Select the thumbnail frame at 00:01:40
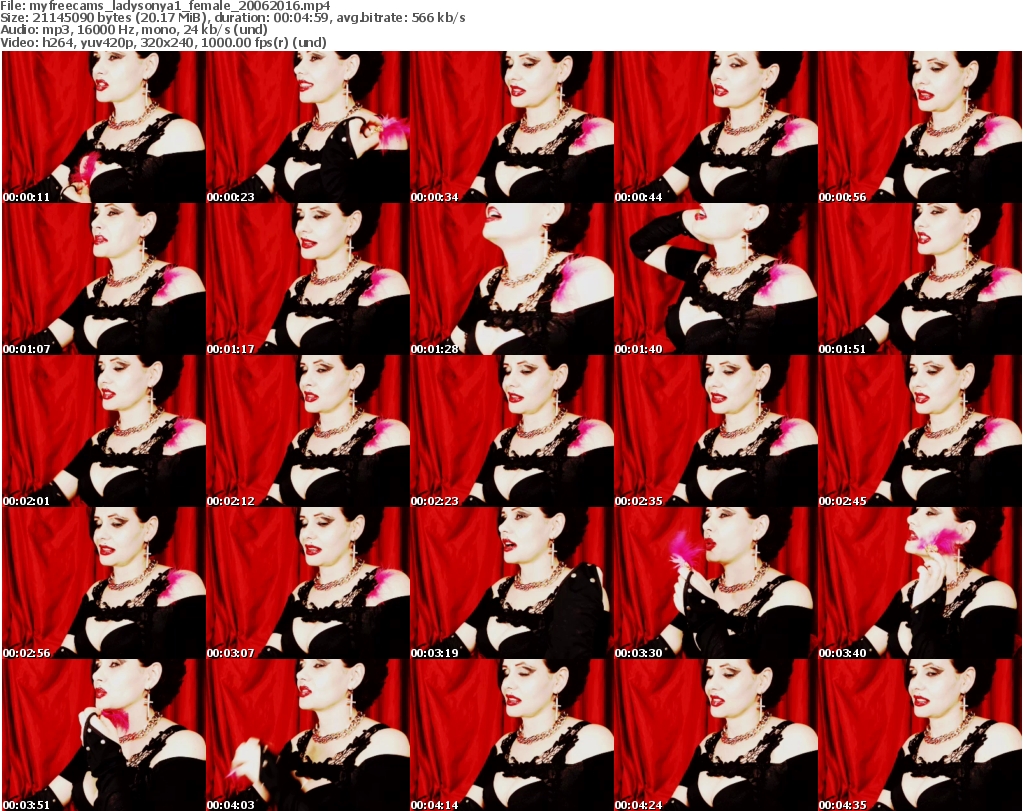 click(716, 279)
